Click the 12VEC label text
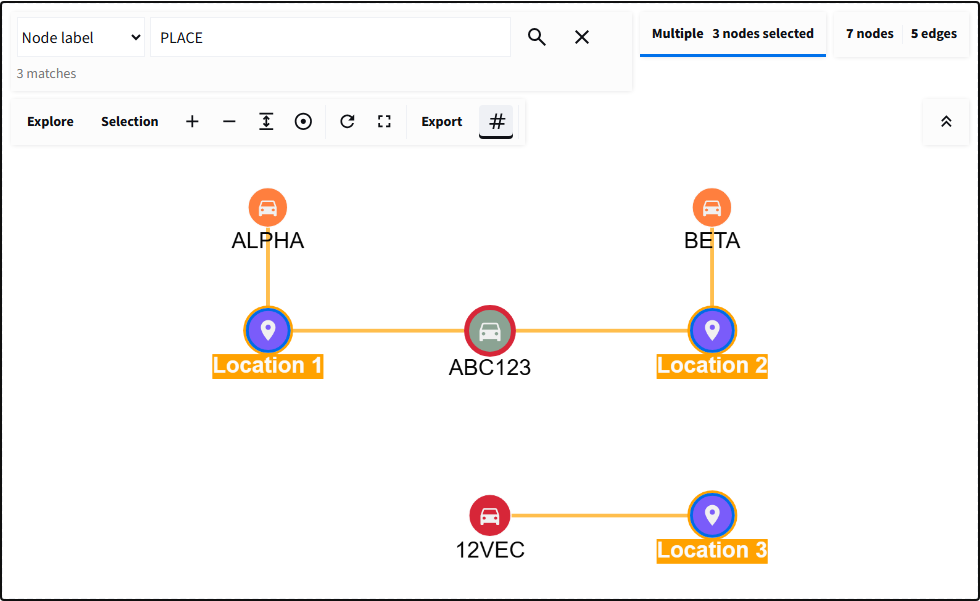980x601 pixels. (490, 550)
